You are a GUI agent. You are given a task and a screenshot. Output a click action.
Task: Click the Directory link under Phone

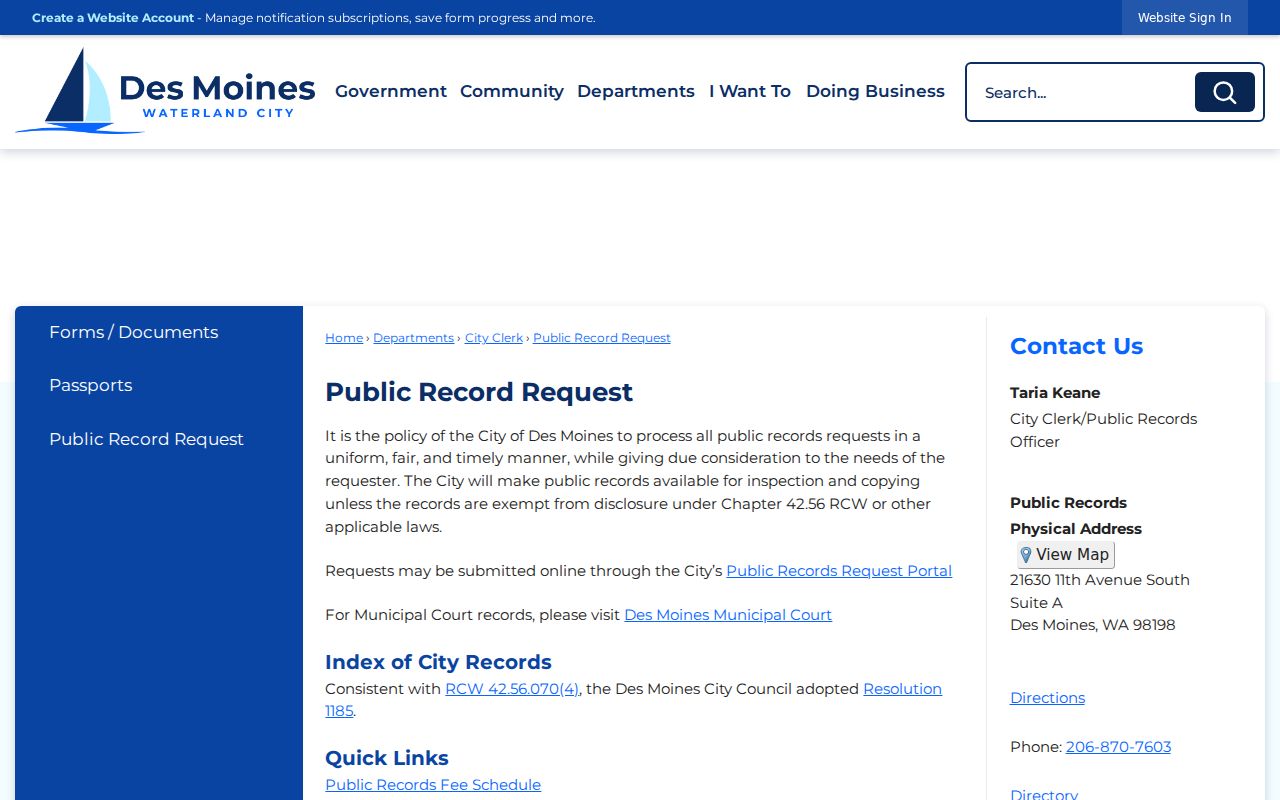1044,794
